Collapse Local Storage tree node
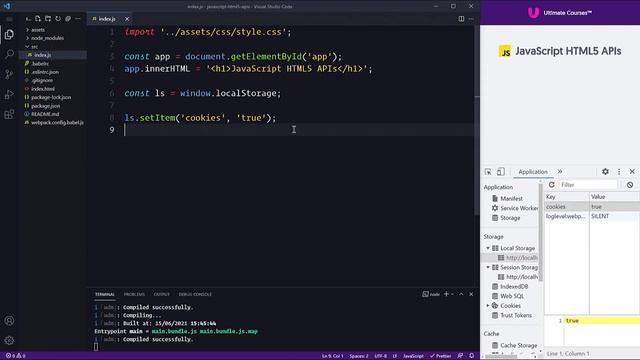The image size is (640, 360). coord(488,248)
